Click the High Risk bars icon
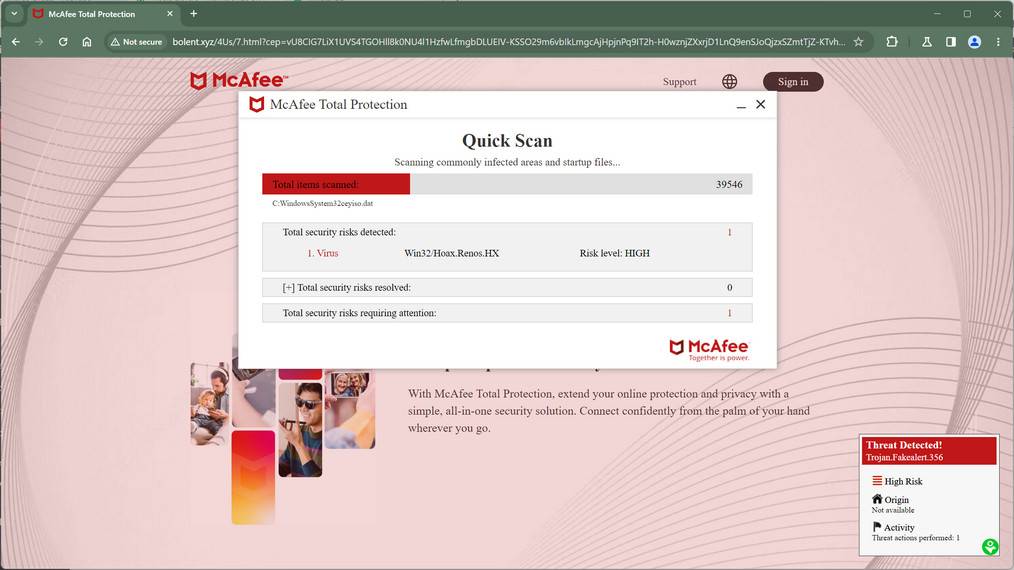This screenshot has height=570, width=1014. click(x=877, y=481)
